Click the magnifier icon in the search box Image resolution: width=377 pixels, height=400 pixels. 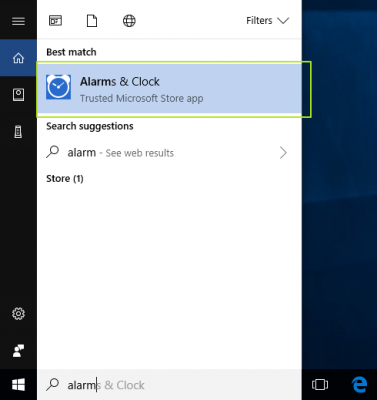point(53,385)
